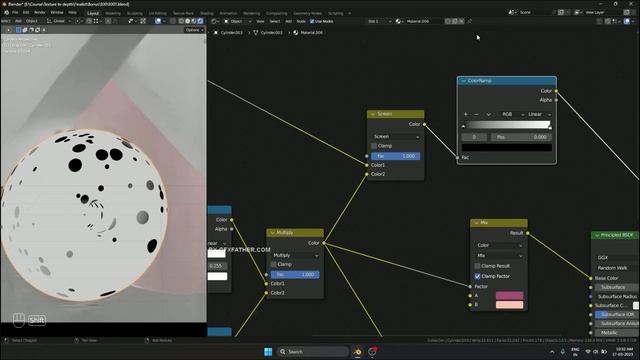Duplicate material with new material icon
640x360 pixels.
(455, 21)
